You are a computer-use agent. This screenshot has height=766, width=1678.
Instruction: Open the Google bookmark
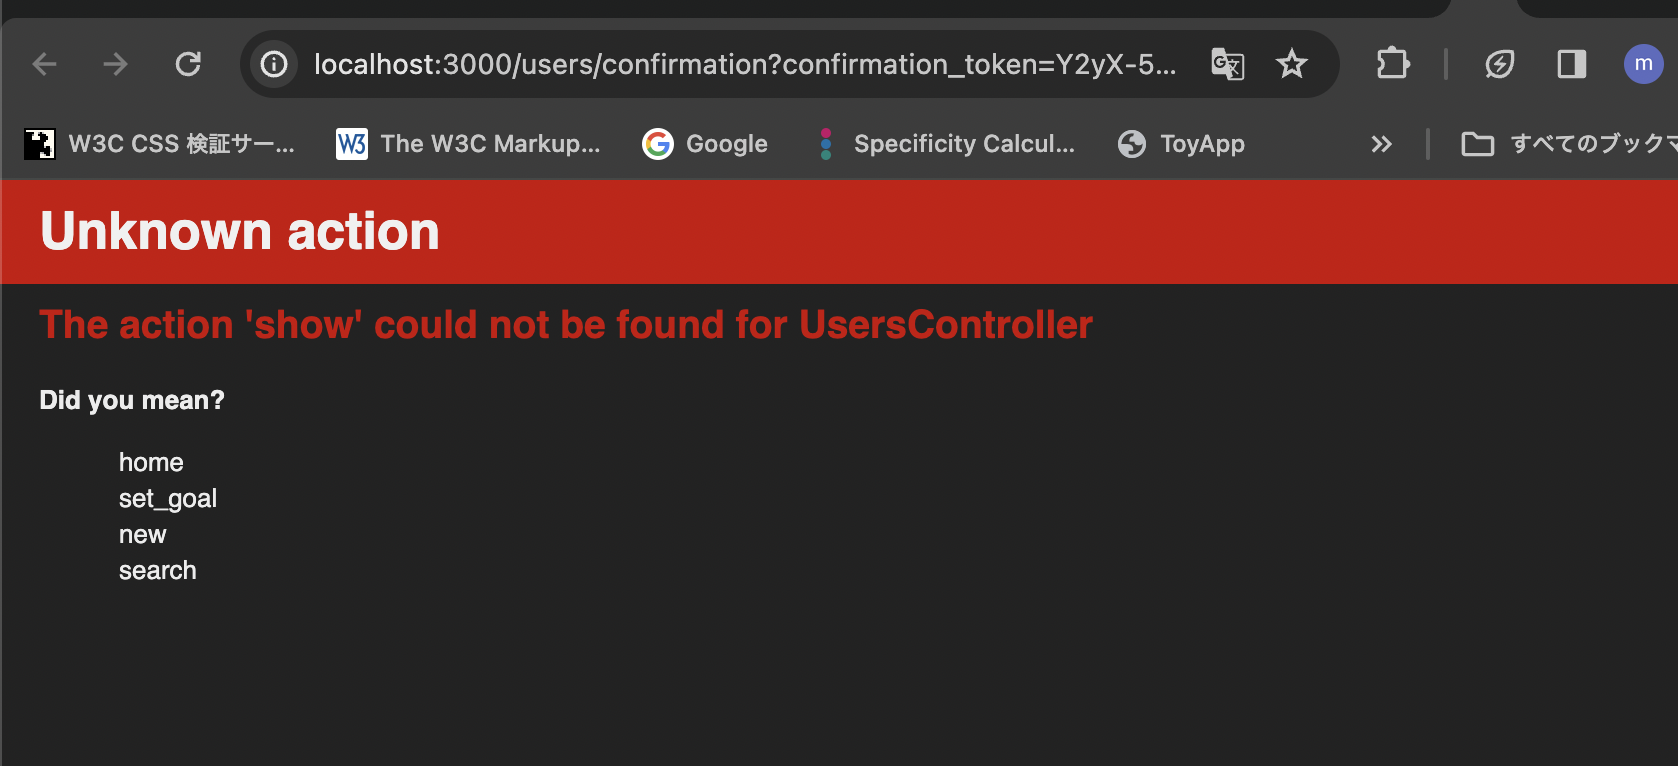705,144
